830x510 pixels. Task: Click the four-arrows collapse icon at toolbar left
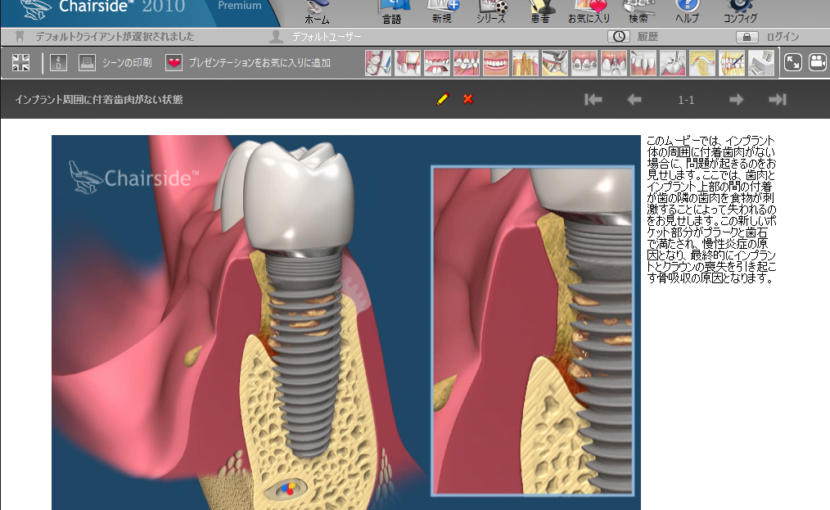[x=21, y=63]
